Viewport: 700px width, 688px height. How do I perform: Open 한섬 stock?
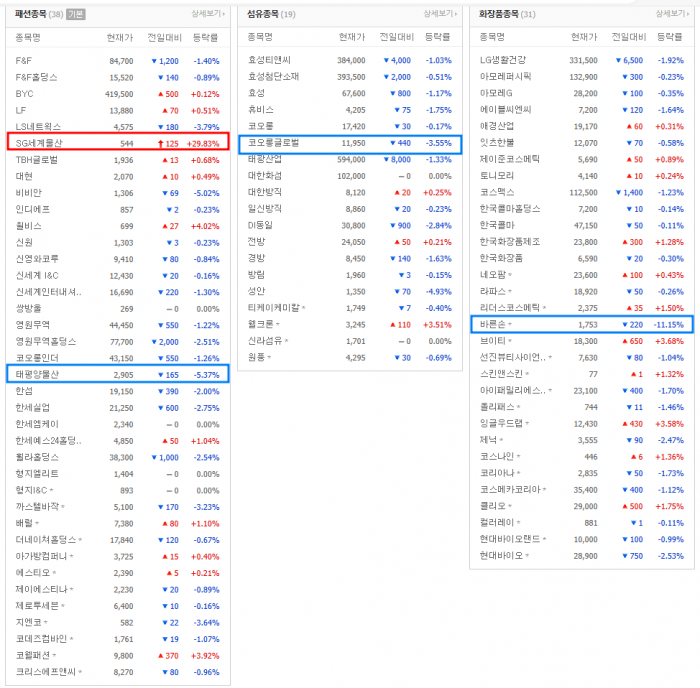pyautogui.click(x=24, y=391)
